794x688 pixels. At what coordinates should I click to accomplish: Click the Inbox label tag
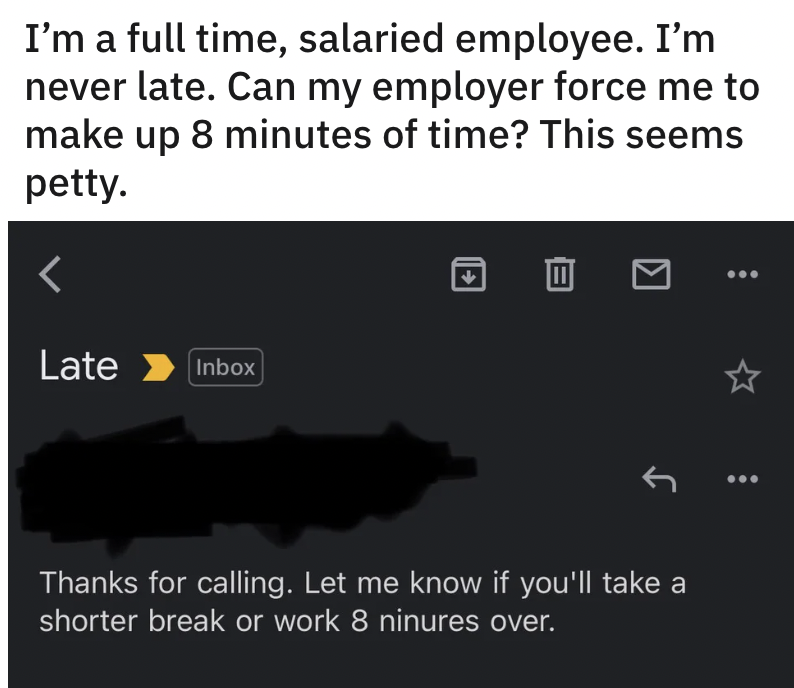[225, 367]
